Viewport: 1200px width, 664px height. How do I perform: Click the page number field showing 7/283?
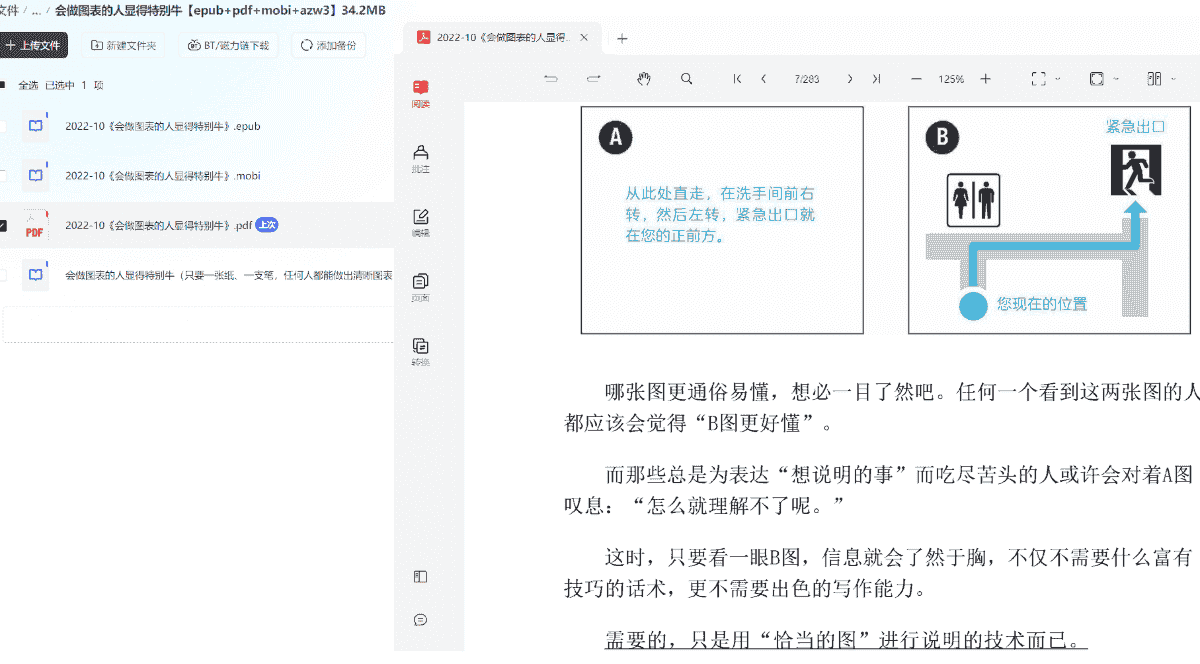[x=806, y=79]
